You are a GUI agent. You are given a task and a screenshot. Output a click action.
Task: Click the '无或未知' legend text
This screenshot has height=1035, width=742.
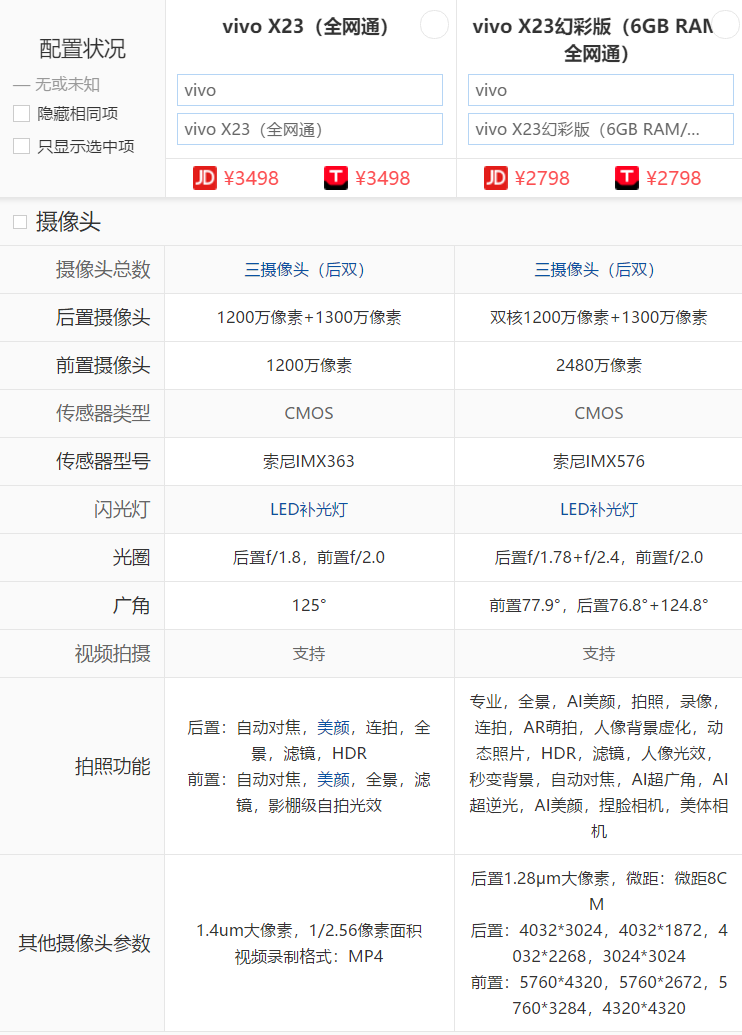pos(67,84)
